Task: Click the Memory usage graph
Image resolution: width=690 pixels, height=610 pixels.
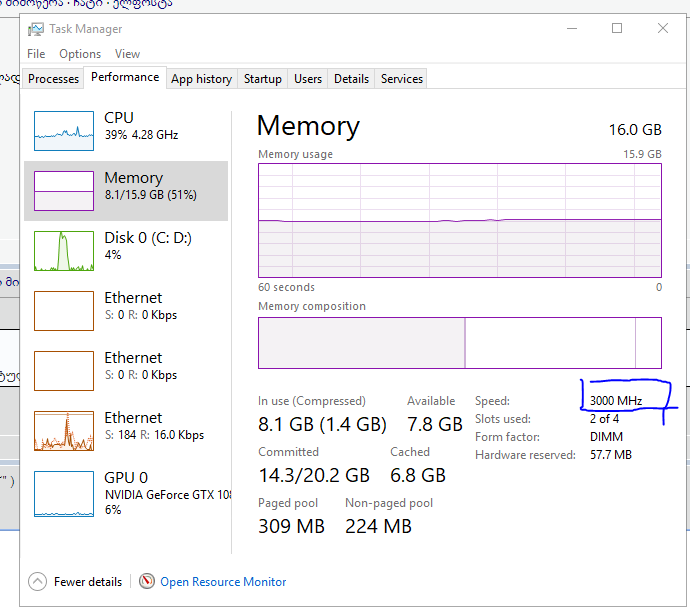Action: [x=460, y=220]
